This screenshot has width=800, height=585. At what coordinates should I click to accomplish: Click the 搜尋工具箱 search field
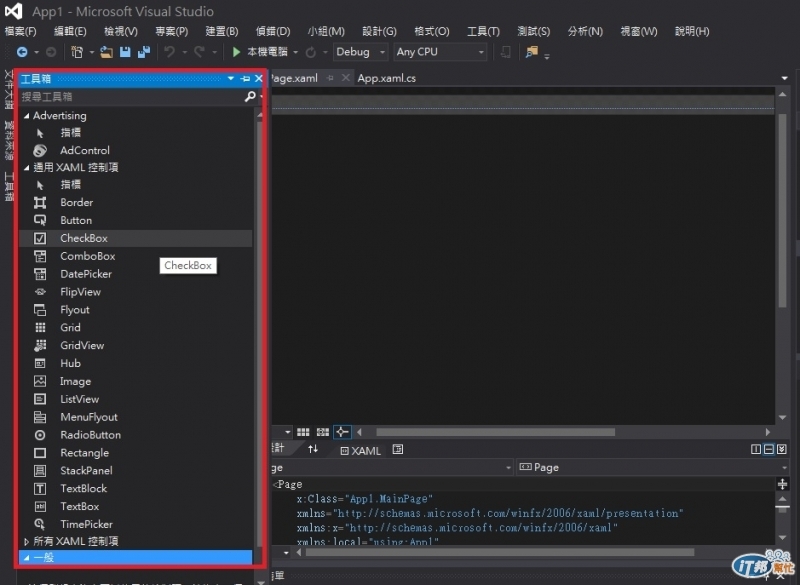click(132, 96)
